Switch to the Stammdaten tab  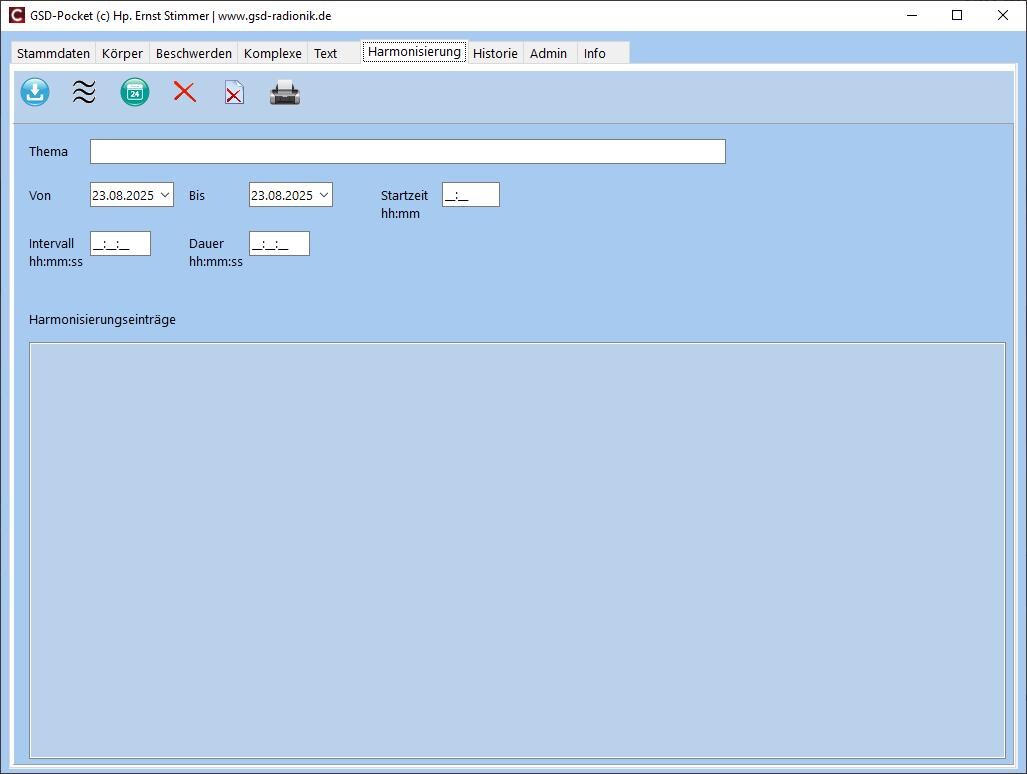pyautogui.click(x=54, y=53)
